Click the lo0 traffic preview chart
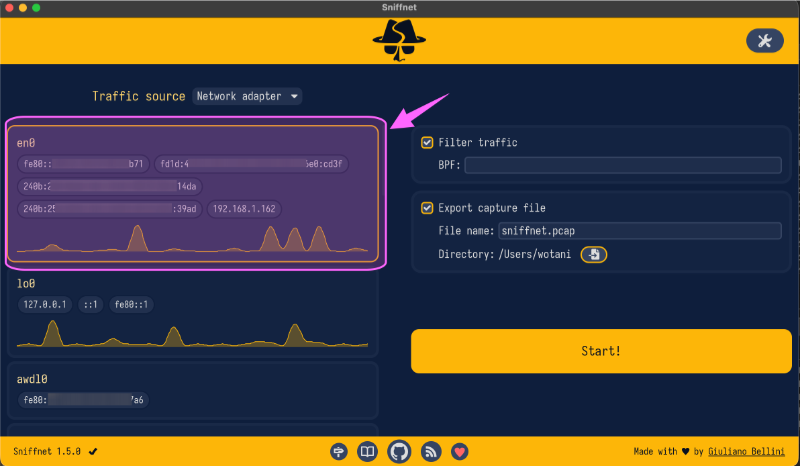 click(193, 334)
